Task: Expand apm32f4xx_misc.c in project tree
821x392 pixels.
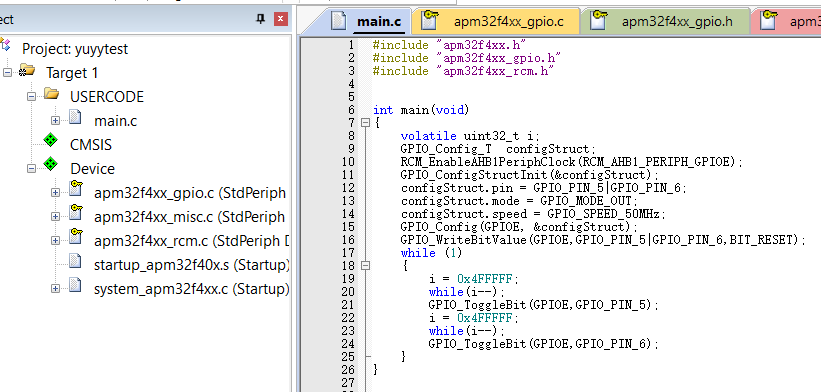Action: pyautogui.click(x=56, y=216)
